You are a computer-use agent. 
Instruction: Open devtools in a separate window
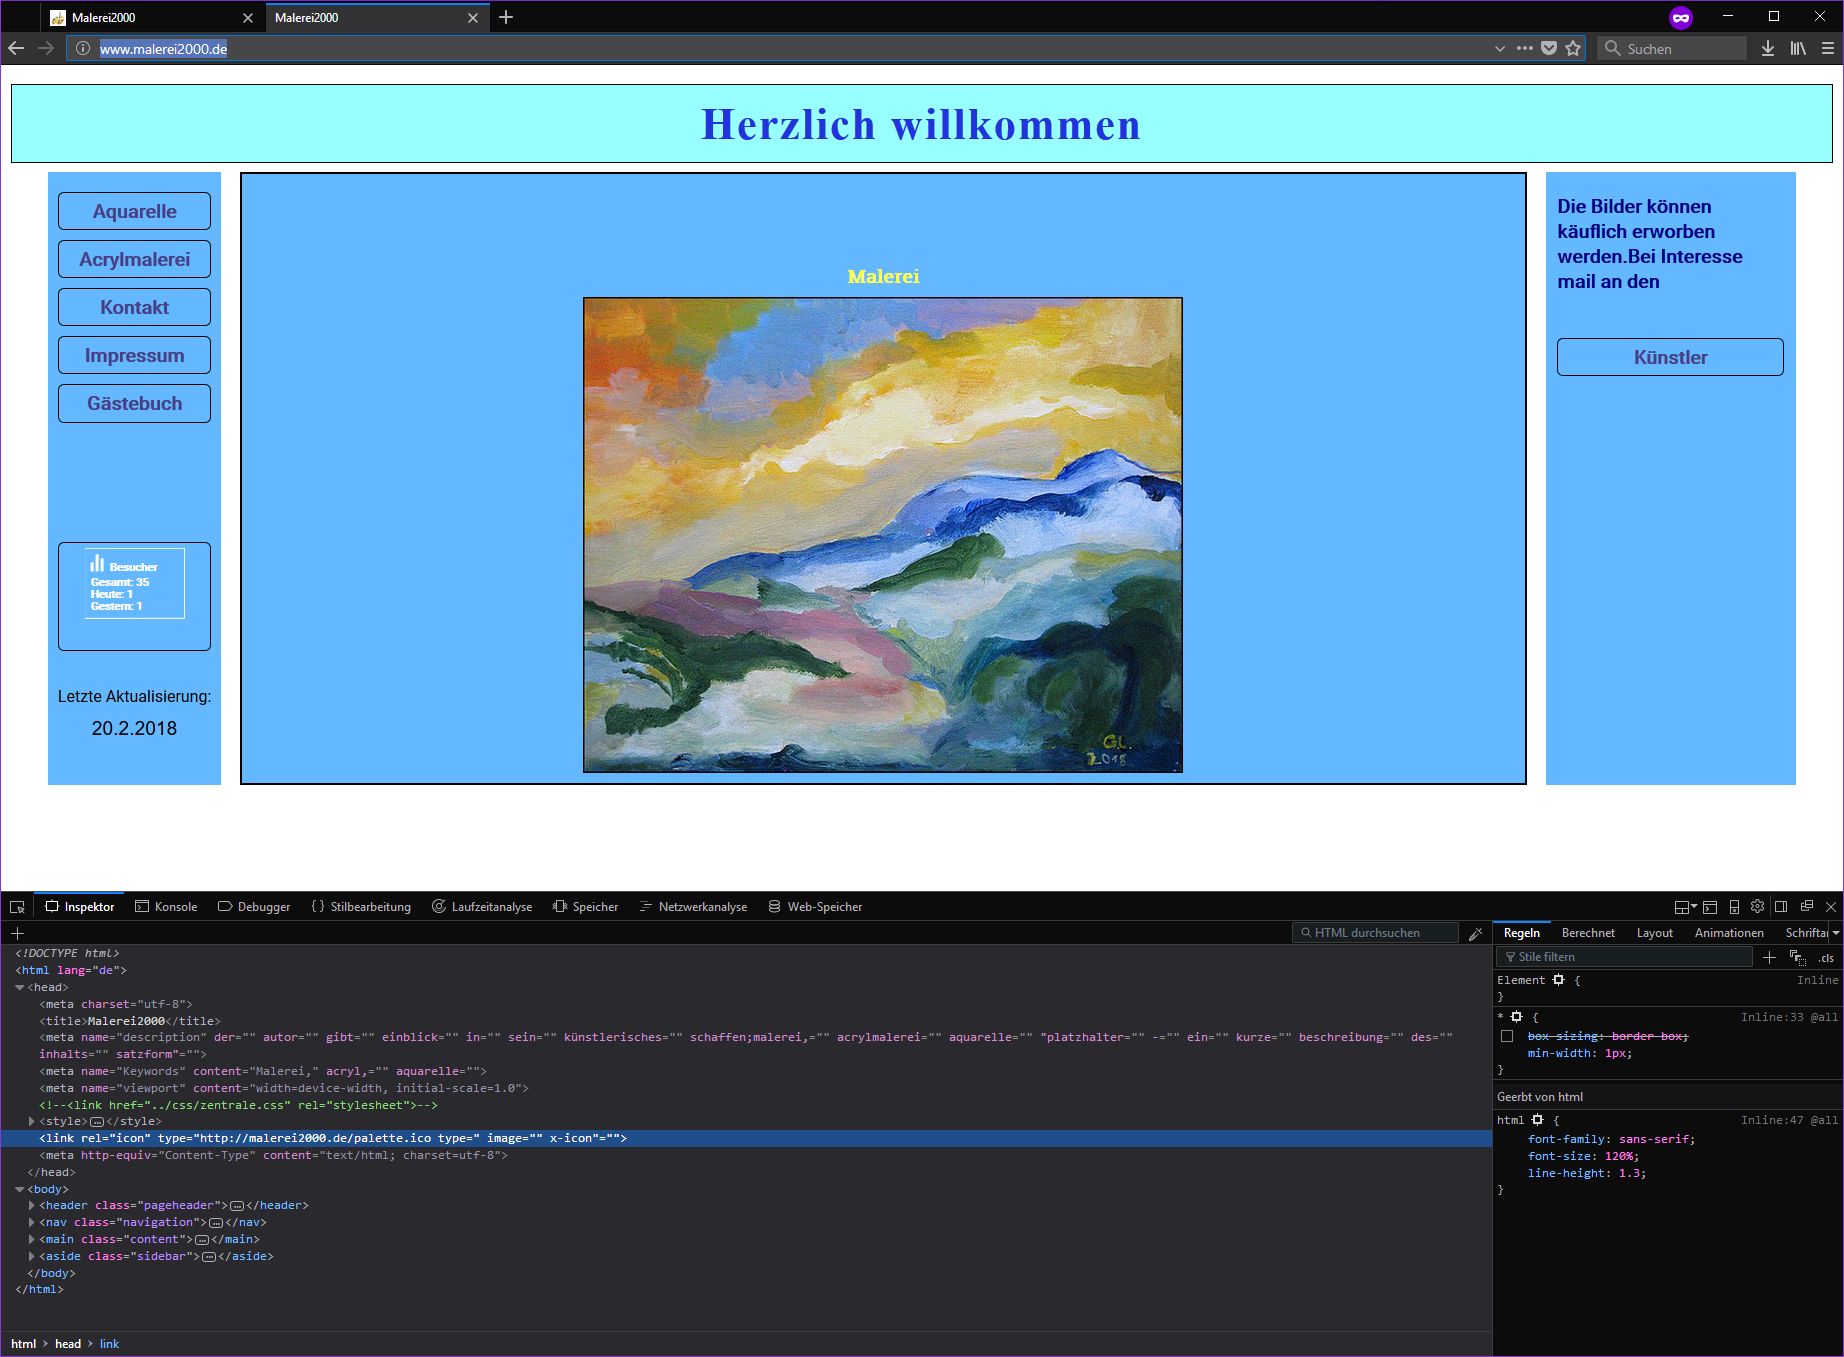(1806, 907)
